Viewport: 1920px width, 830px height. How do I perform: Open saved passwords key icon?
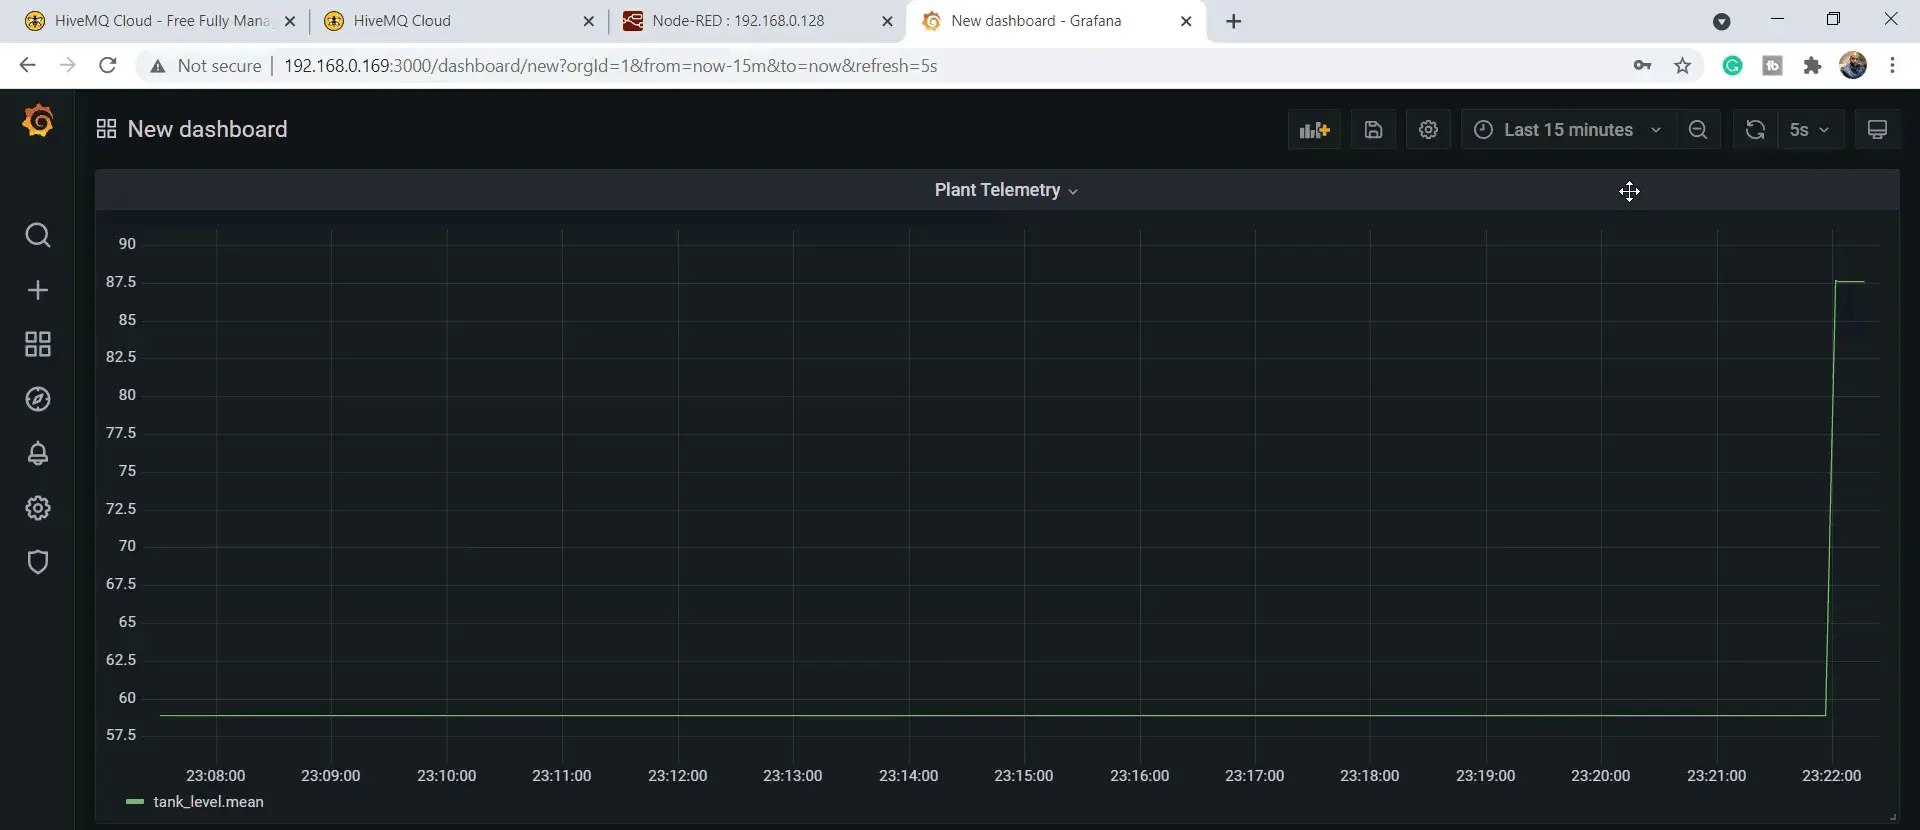pos(1642,66)
